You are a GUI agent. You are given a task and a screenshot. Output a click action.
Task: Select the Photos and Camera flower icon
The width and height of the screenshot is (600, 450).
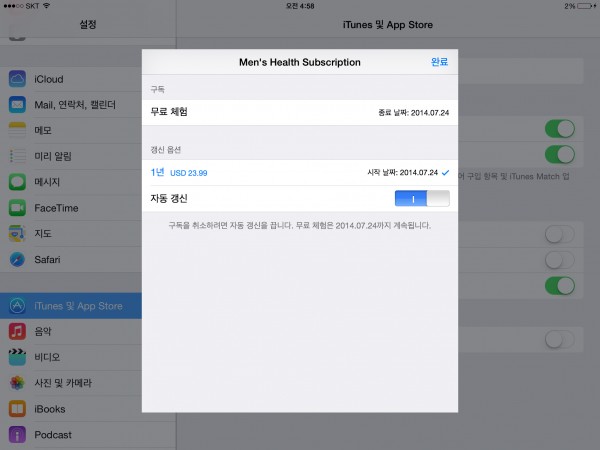tap(17, 383)
